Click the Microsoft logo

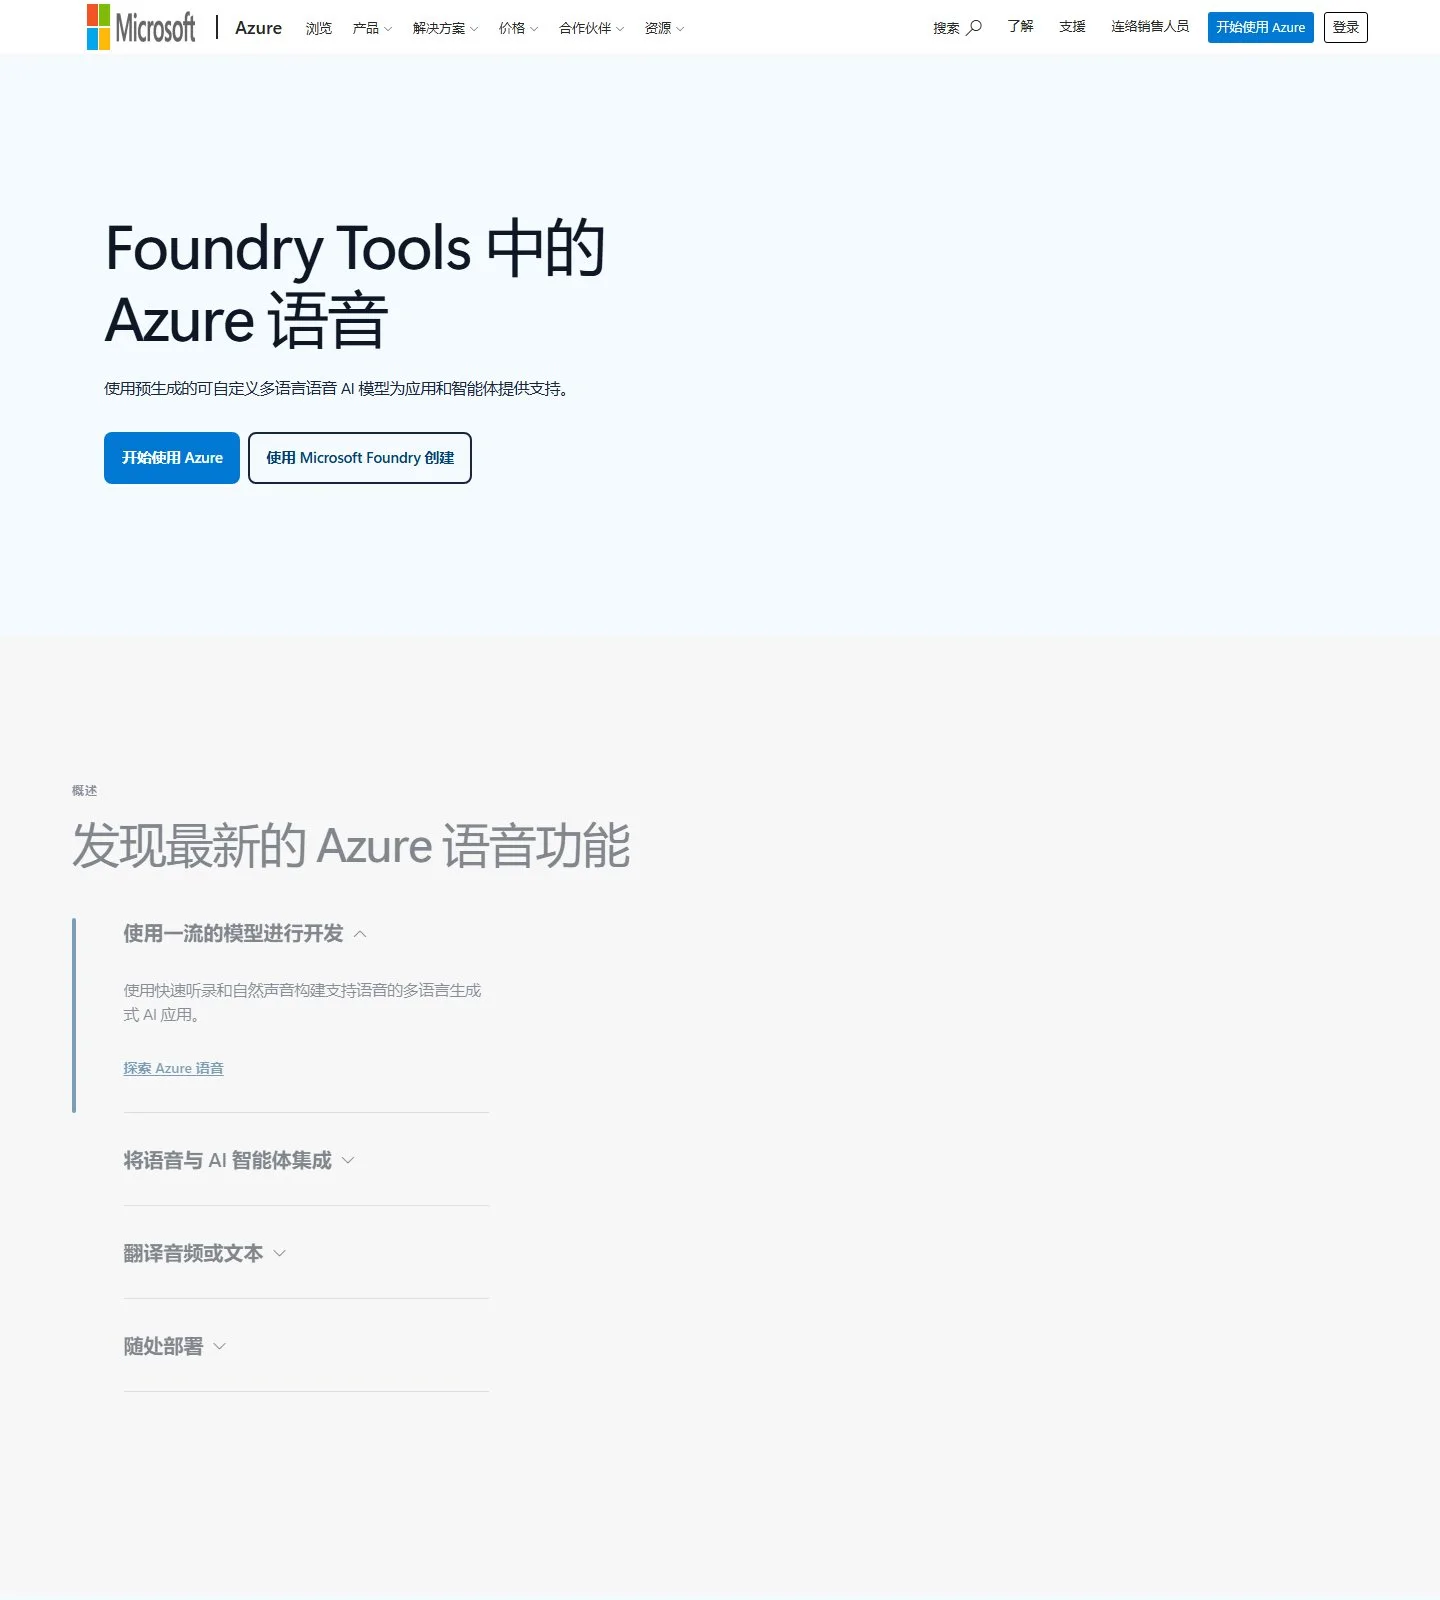pyautogui.click(x=141, y=27)
